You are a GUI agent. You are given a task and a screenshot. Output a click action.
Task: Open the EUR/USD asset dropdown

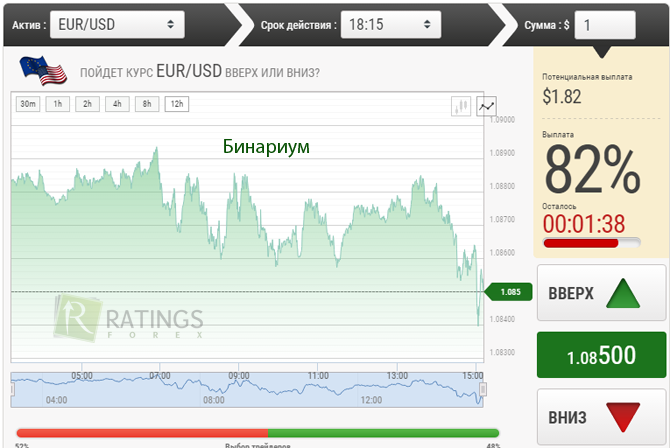[117, 25]
